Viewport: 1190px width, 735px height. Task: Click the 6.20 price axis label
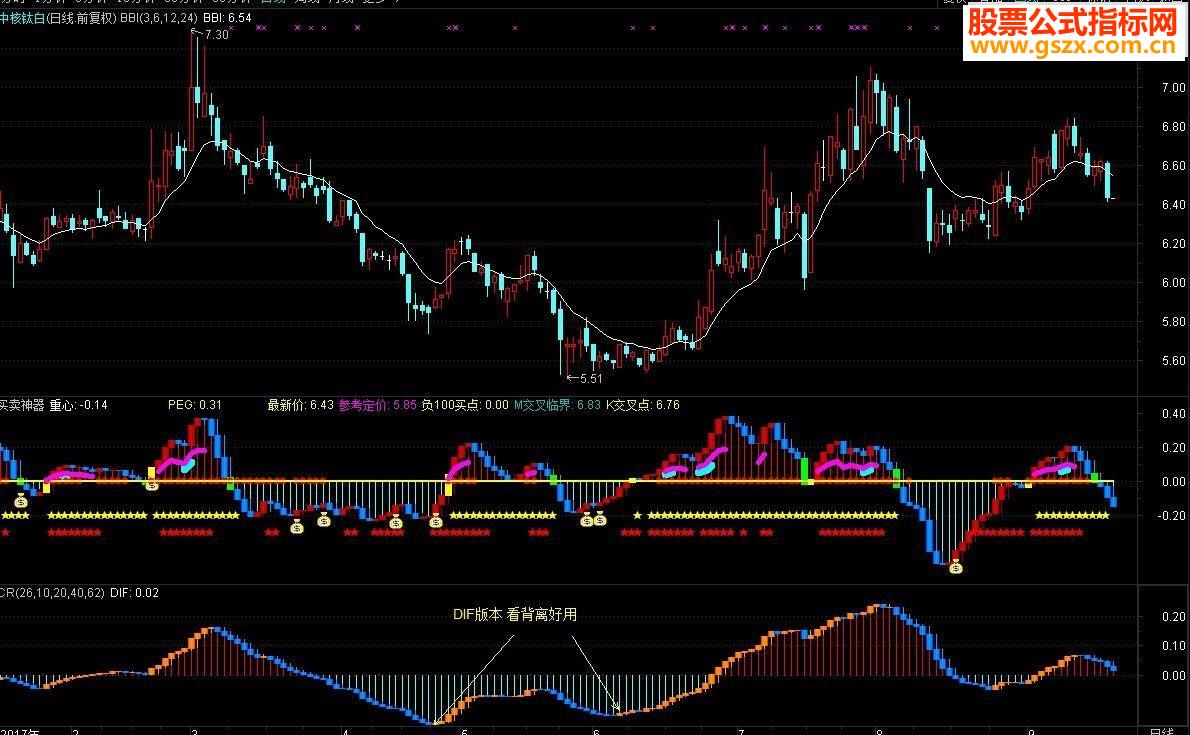point(1173,244)
